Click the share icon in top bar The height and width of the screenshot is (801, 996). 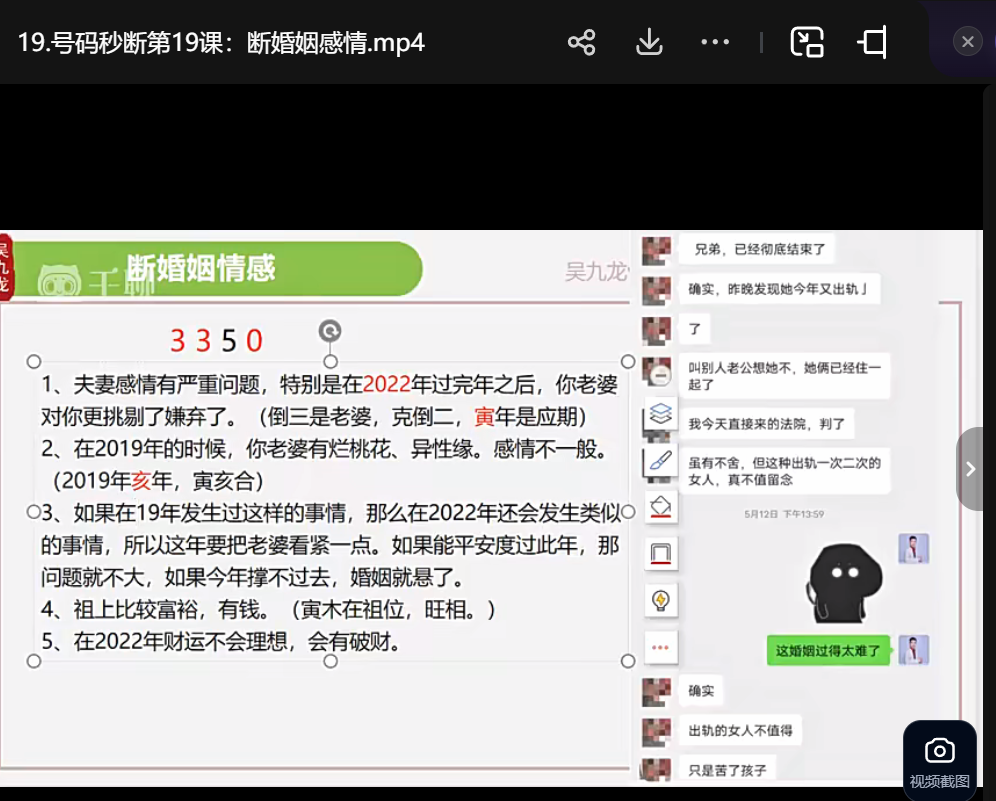coord(581,42)
